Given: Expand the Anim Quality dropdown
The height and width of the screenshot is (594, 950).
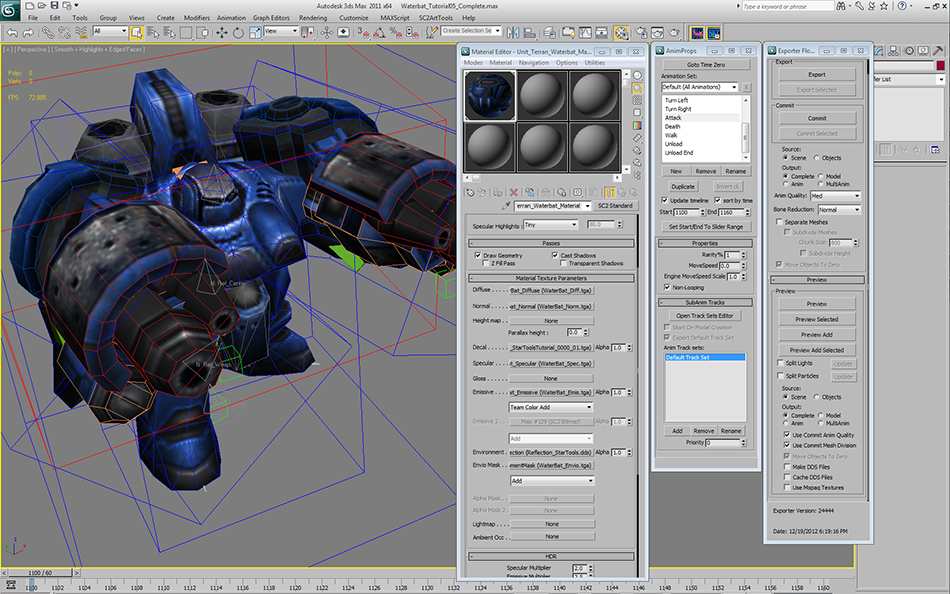Looking at the screenshot, I should click(x=836, y=196).
